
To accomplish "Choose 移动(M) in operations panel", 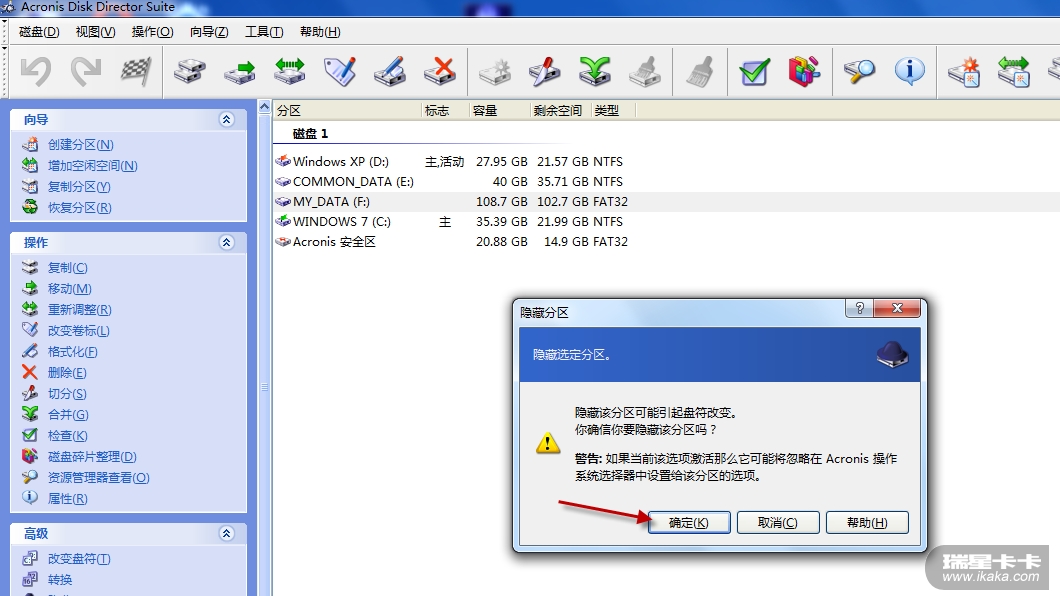I will coord(70,289).
